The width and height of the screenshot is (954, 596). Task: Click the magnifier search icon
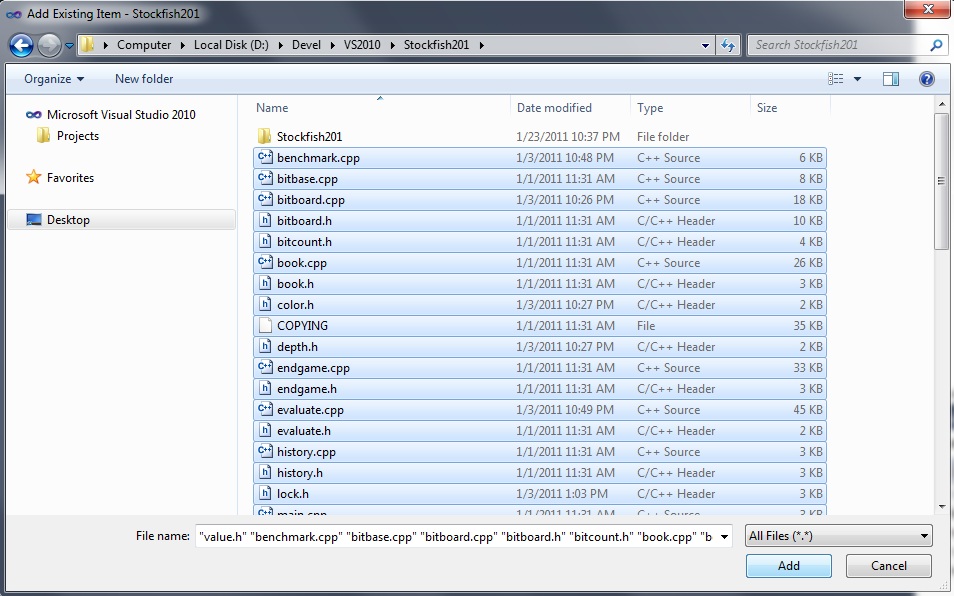pyautogui.click(x=936, y=45)
